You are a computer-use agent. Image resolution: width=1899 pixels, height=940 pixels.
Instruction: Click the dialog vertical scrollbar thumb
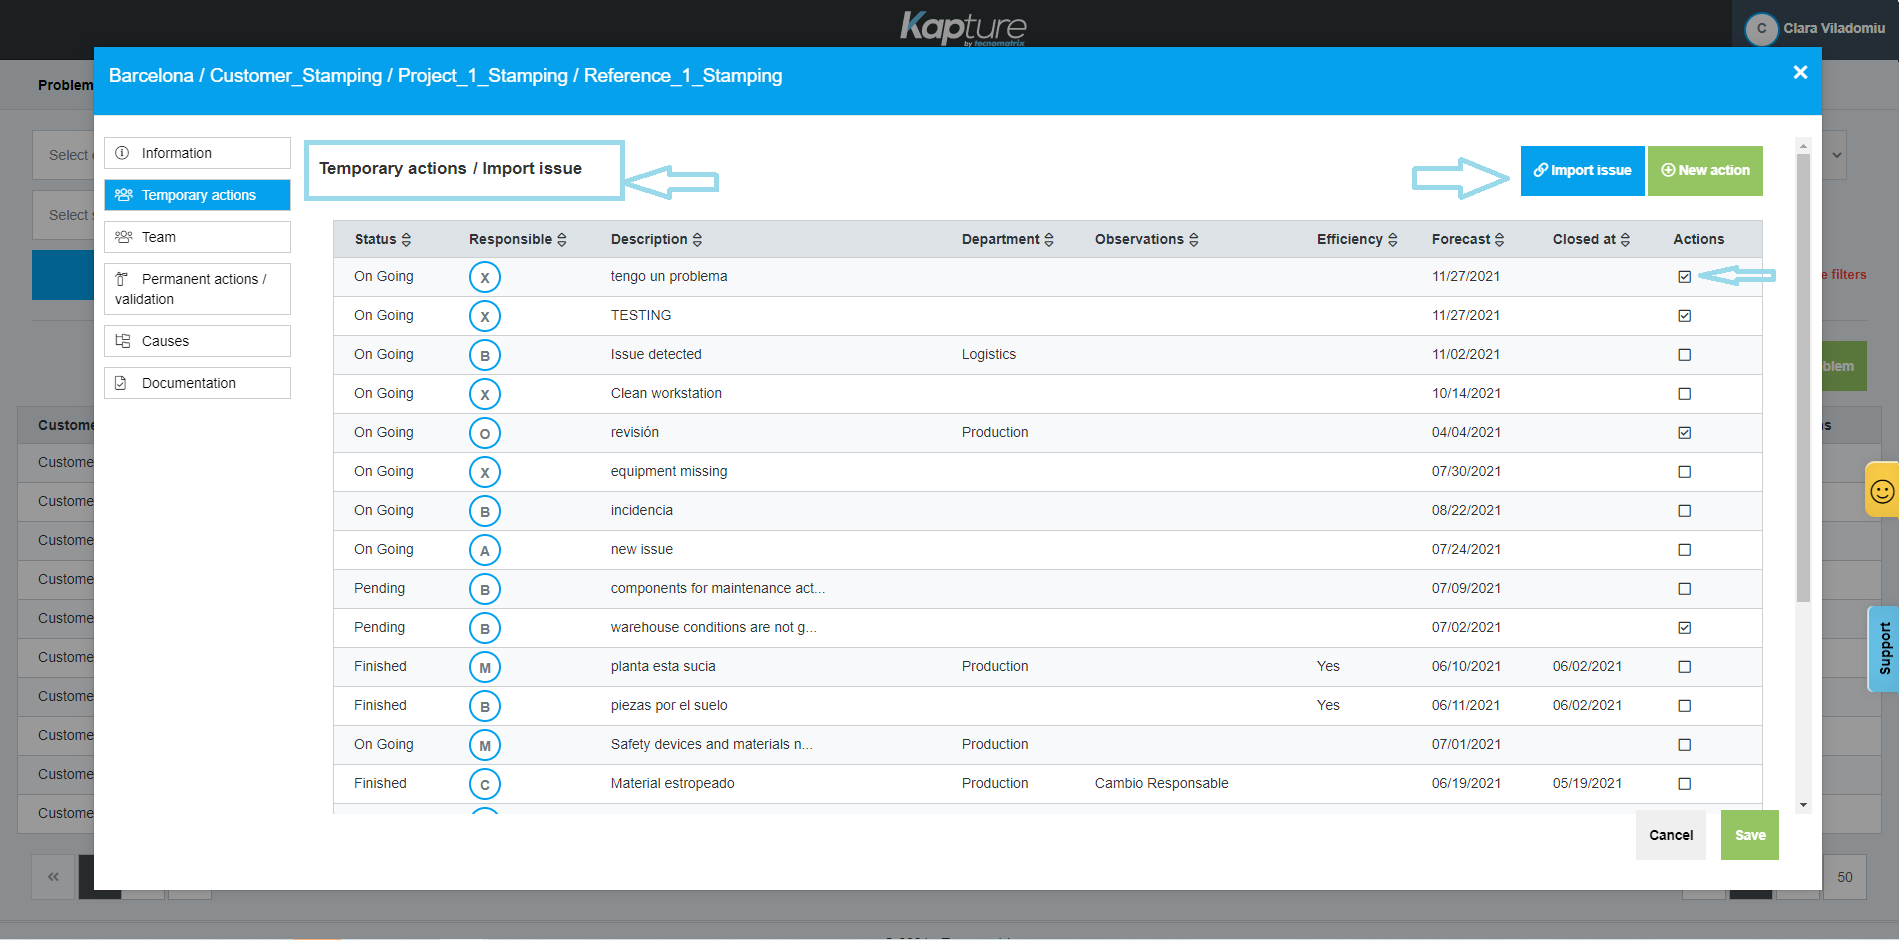tap(1803, 378)
